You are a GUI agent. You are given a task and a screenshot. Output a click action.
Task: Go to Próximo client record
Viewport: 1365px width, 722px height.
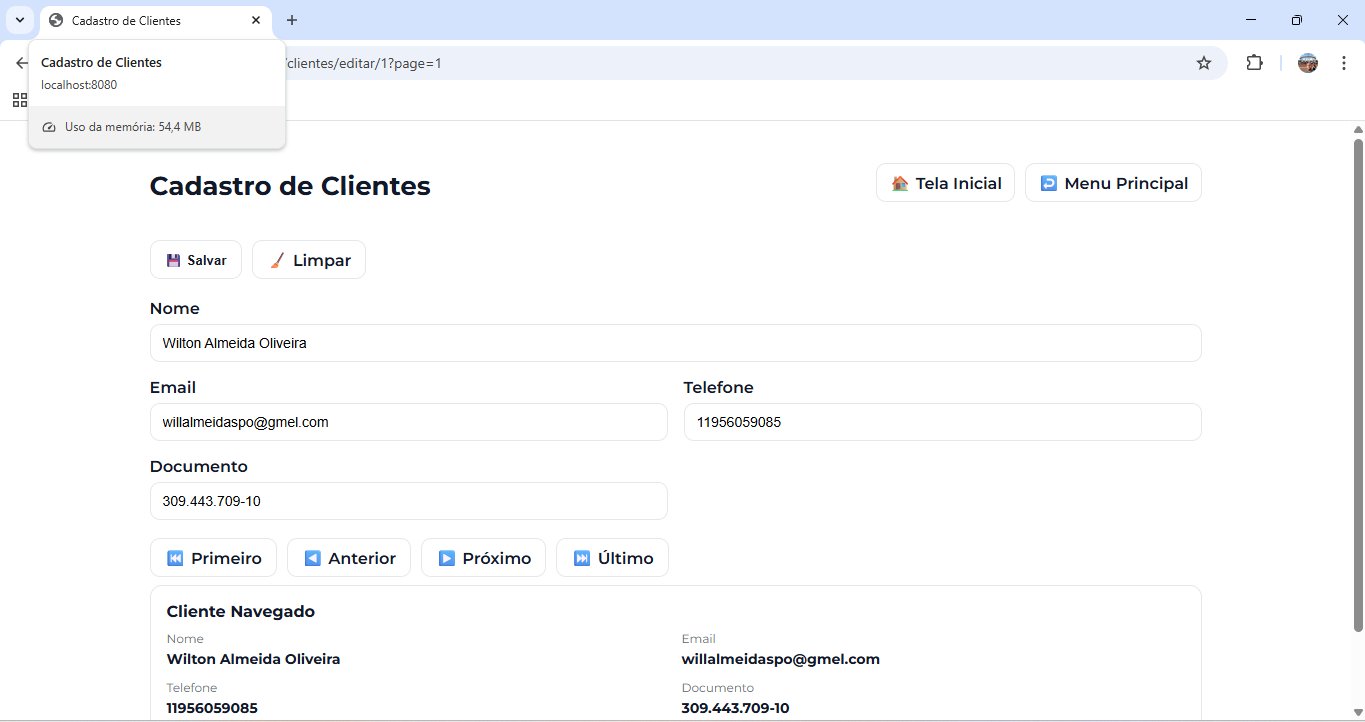click(483, 558)
